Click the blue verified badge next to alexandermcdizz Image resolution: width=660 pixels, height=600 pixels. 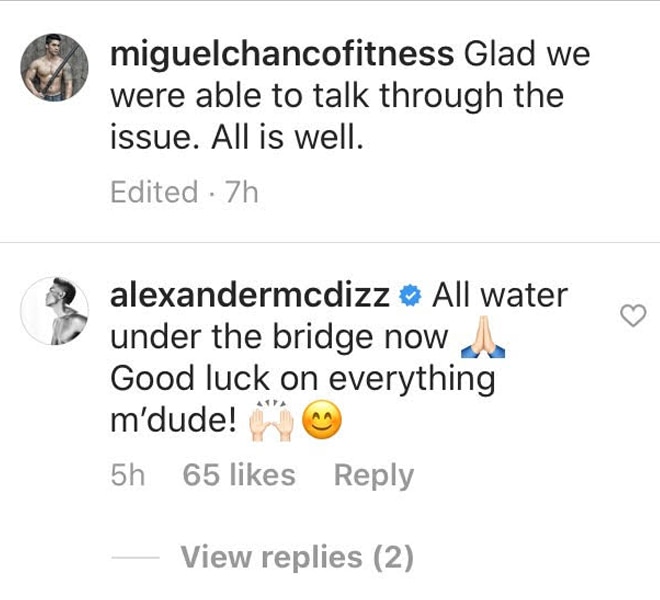pos(410,296)
